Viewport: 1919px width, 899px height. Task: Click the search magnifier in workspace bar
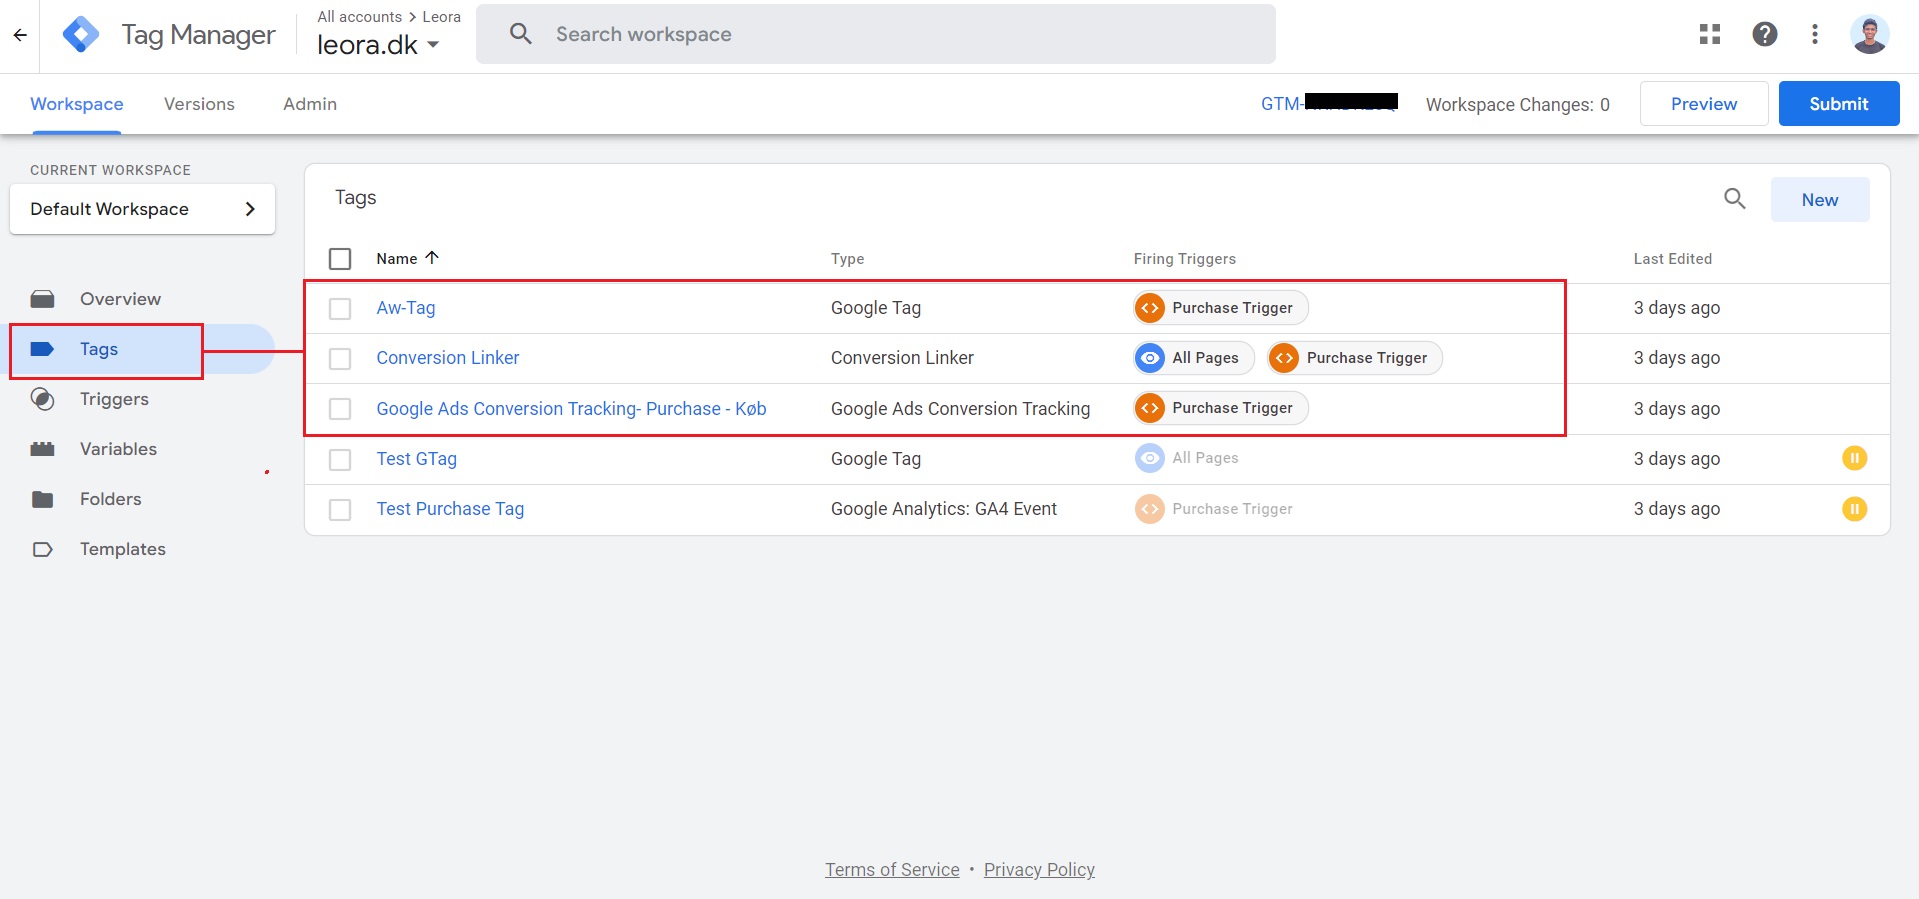pos(520,34)
